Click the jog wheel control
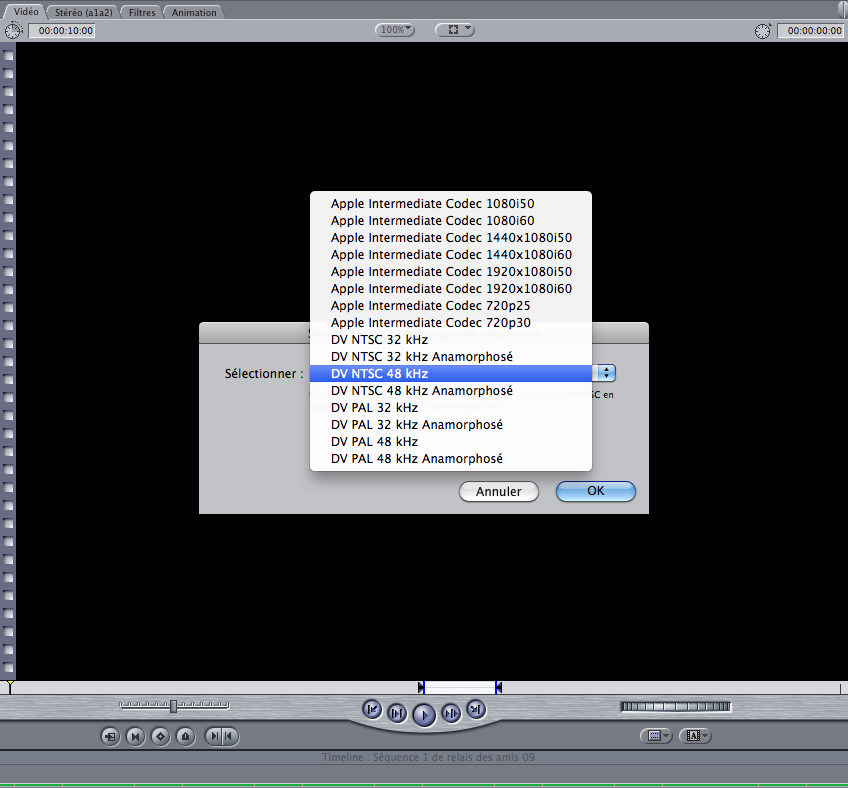This screenshot has height=788, width=848. point(675,706)
